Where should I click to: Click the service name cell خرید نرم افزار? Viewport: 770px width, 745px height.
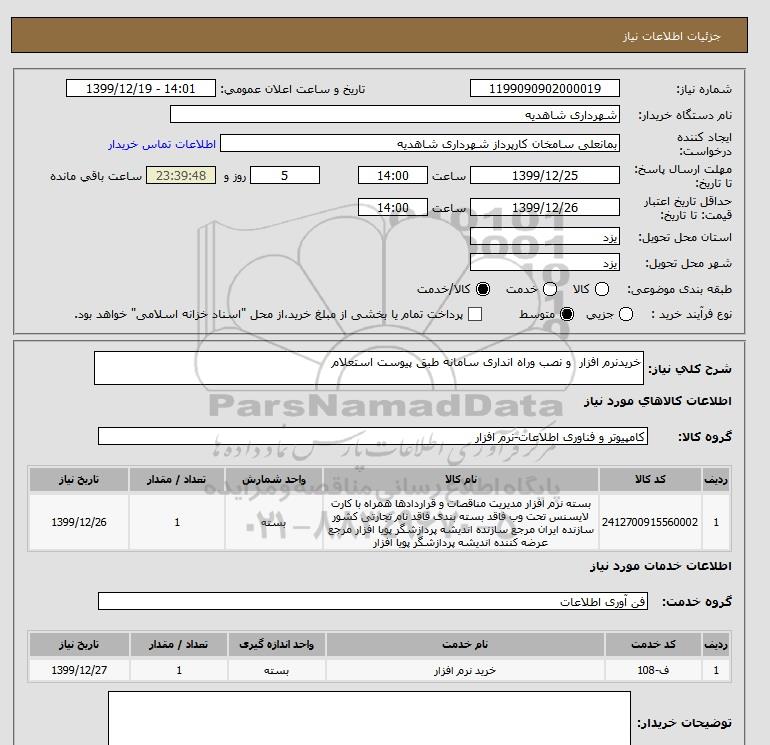tap(465, 670)
